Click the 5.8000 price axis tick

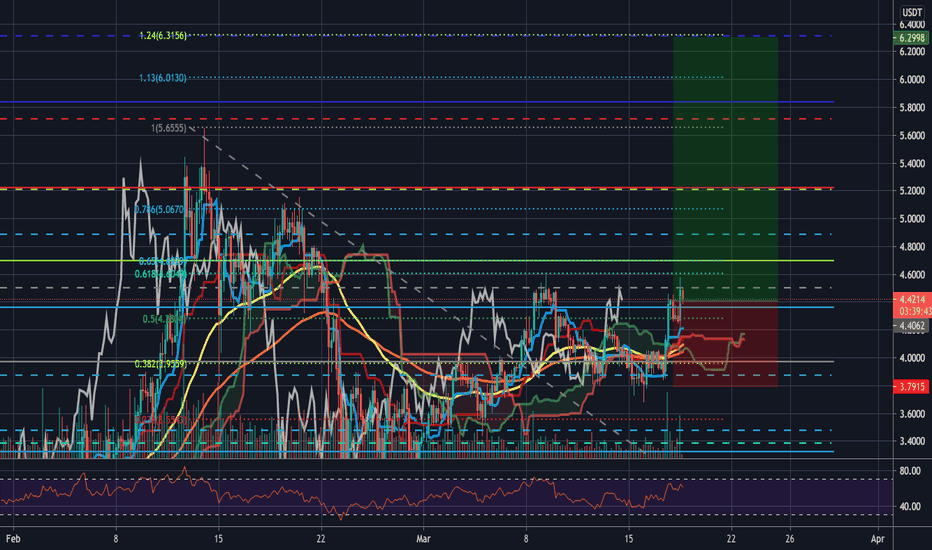tap(912, 108)
